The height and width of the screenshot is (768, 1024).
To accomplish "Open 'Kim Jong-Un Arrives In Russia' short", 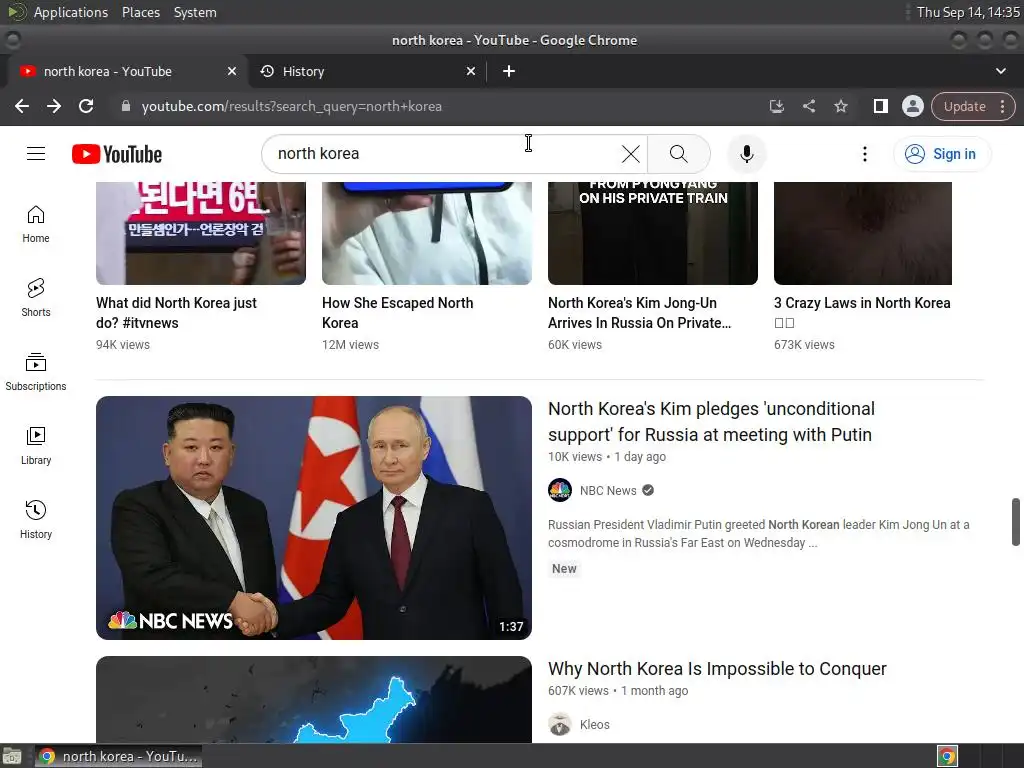I will (x=639, y=313).
